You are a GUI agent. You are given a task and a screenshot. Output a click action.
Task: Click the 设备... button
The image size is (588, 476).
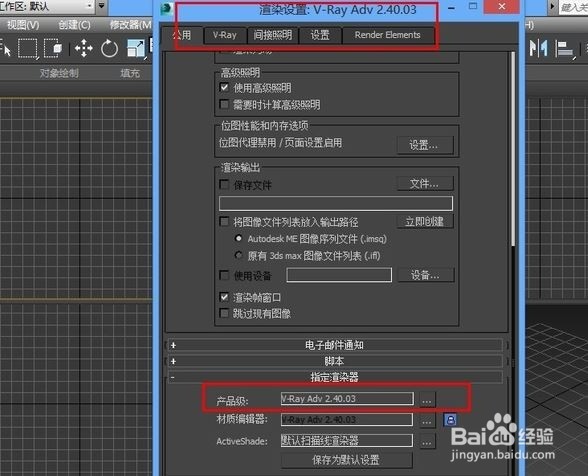(426, 275)
